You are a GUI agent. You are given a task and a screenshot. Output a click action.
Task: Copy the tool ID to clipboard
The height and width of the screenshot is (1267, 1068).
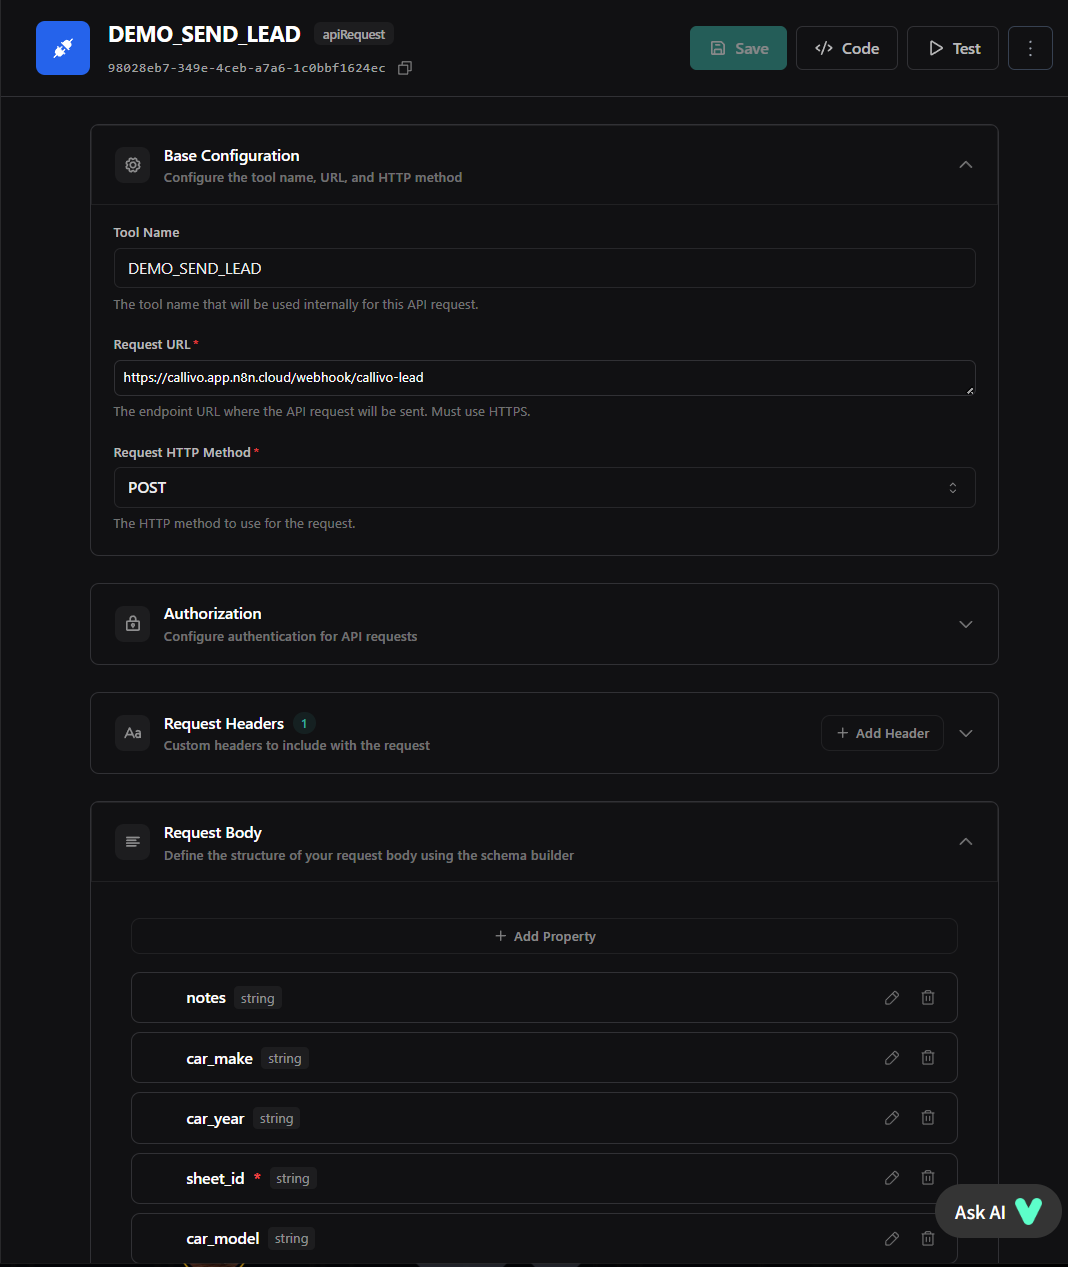click(x=405, y=68)
